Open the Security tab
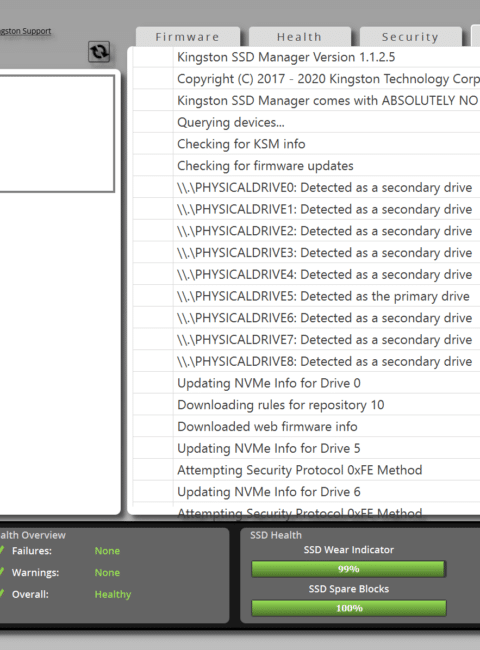Screen dimensions: 480x650 [x=410, y=37]
